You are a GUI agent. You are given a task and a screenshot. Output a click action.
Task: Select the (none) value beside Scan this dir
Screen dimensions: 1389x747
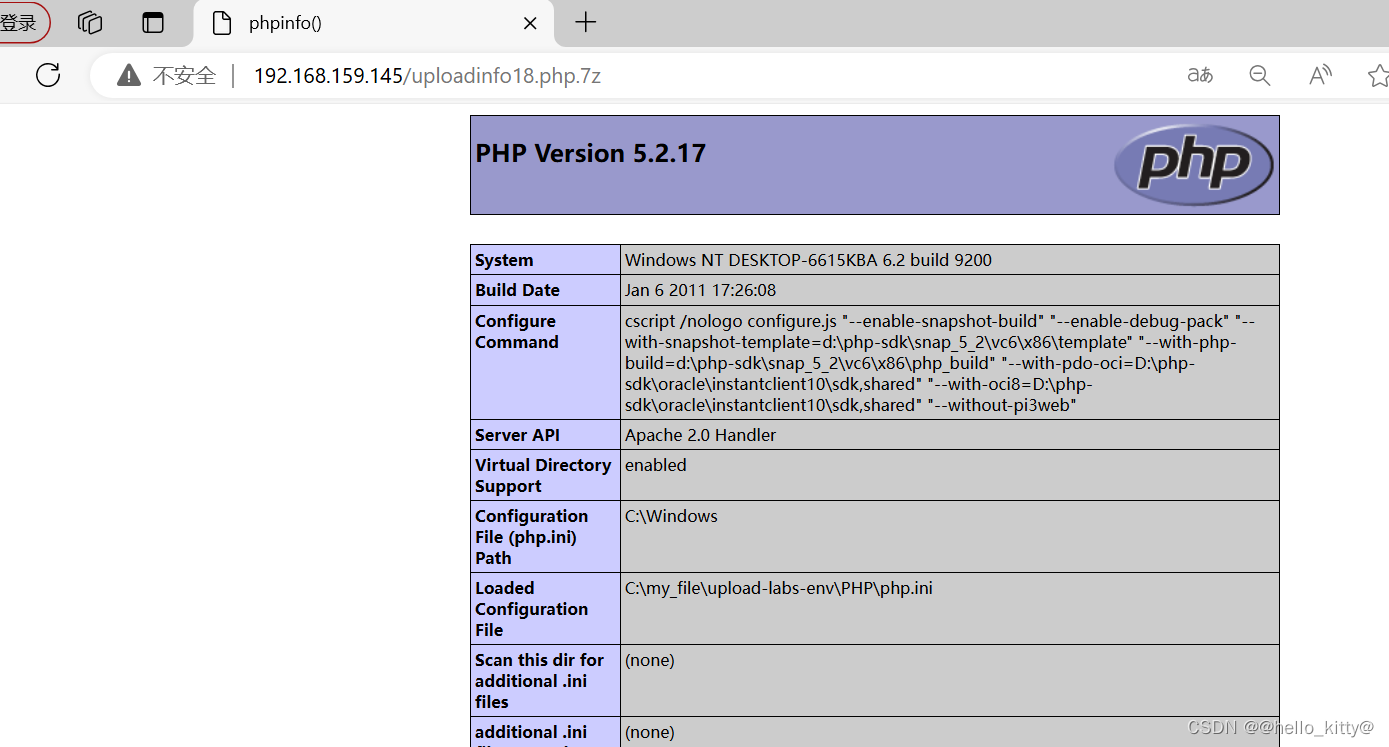tap(650, 660)
